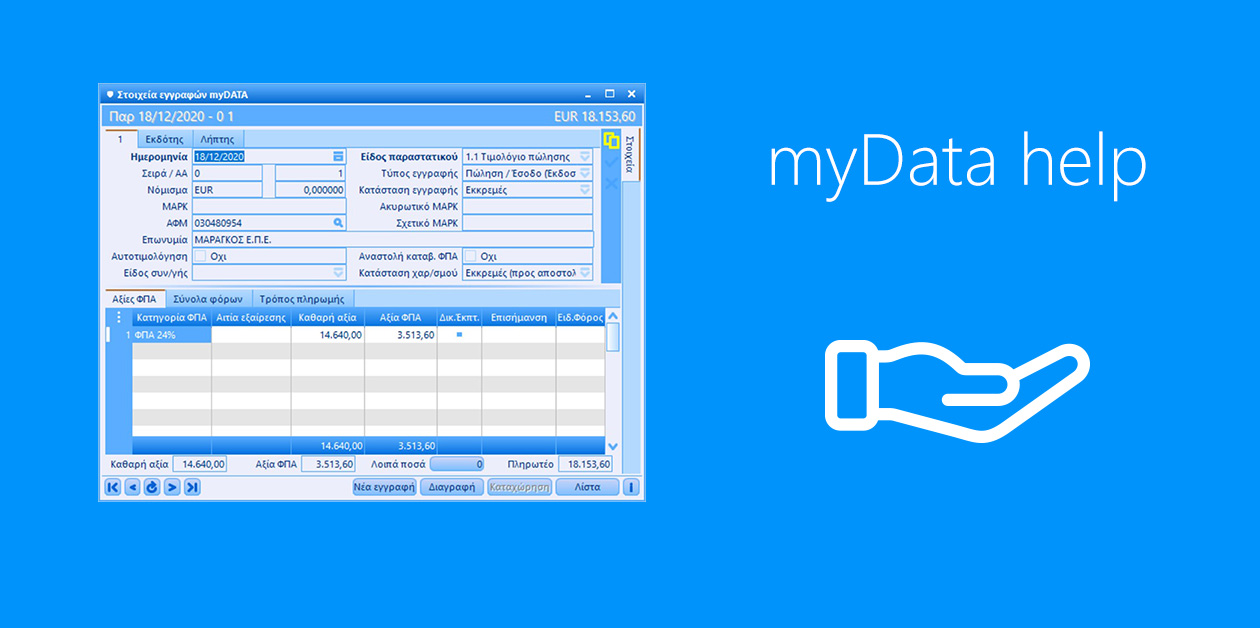Minimize the Στοιχεία εγγραφών myDATA window
The image size is (1260, 628).
[587, 94]
